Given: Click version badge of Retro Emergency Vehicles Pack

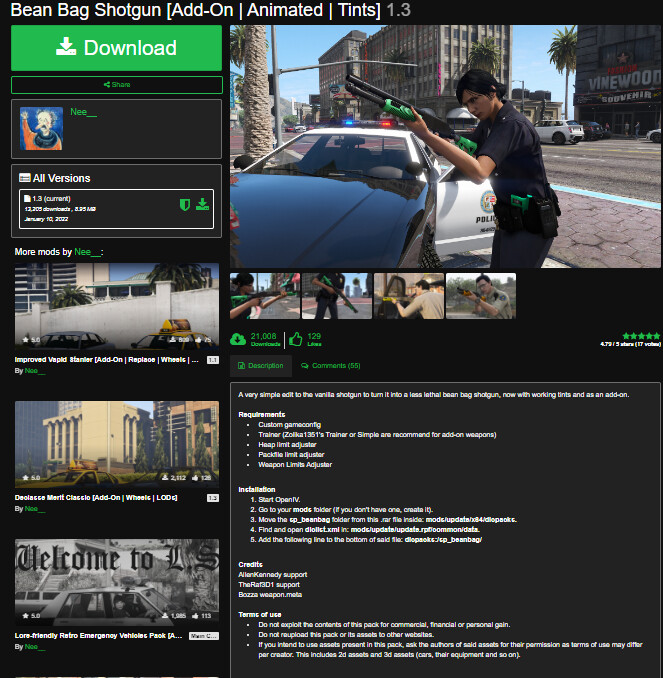Looking at the screenshot, I should coord(204,636).
